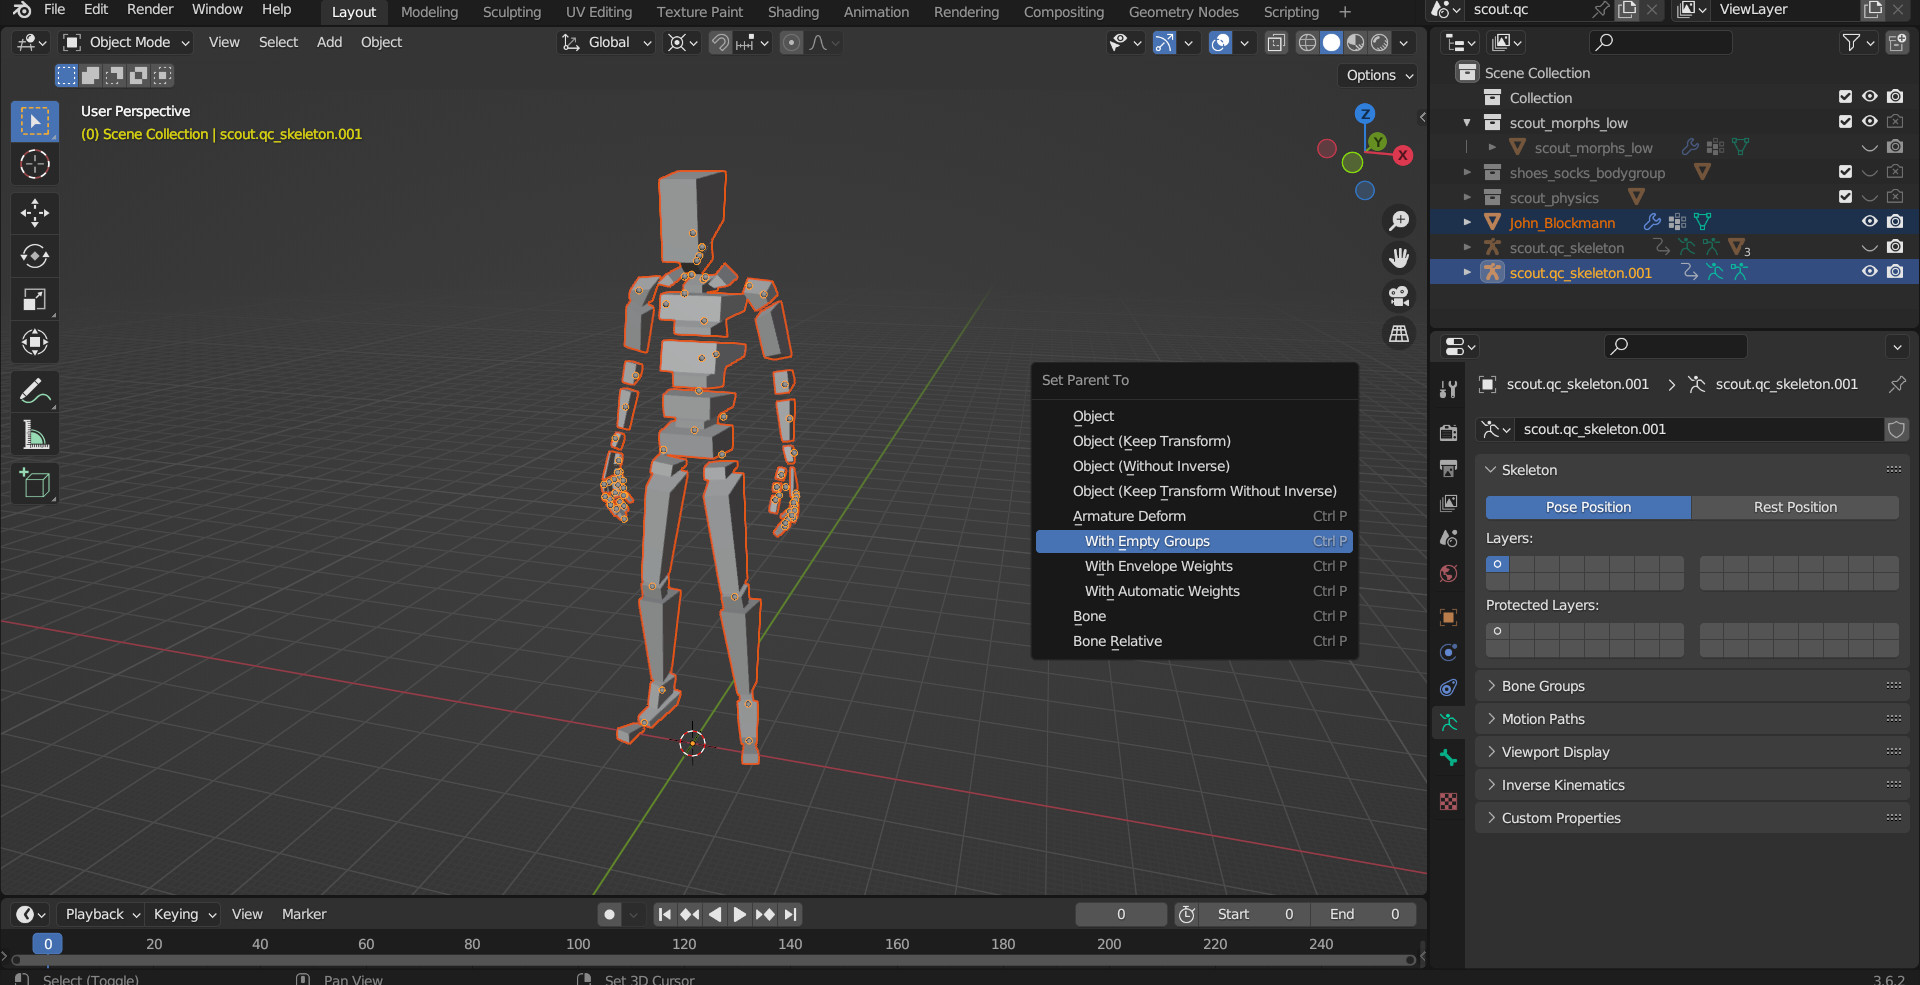This screenshot has height=985, width=1920.
Task: Open the Texture properties tab
Action: pyautogui.click(x=1448, y=801)
